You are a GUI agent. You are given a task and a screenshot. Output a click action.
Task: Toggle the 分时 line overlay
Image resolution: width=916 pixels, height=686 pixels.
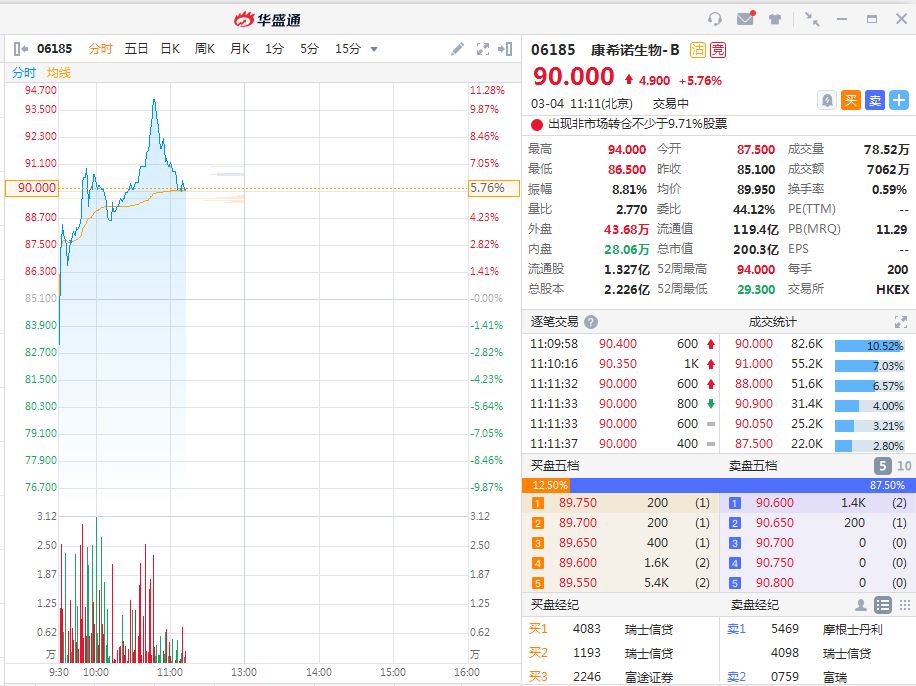24,72
